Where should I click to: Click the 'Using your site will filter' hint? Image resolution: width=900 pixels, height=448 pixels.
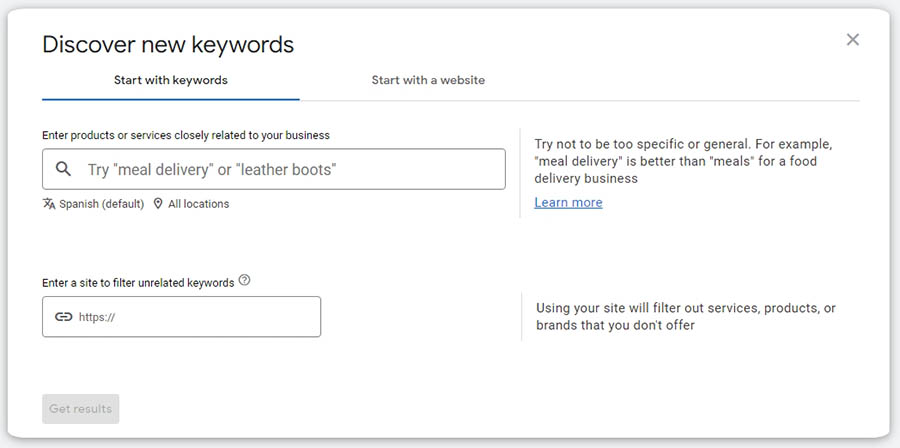(685, 316)
